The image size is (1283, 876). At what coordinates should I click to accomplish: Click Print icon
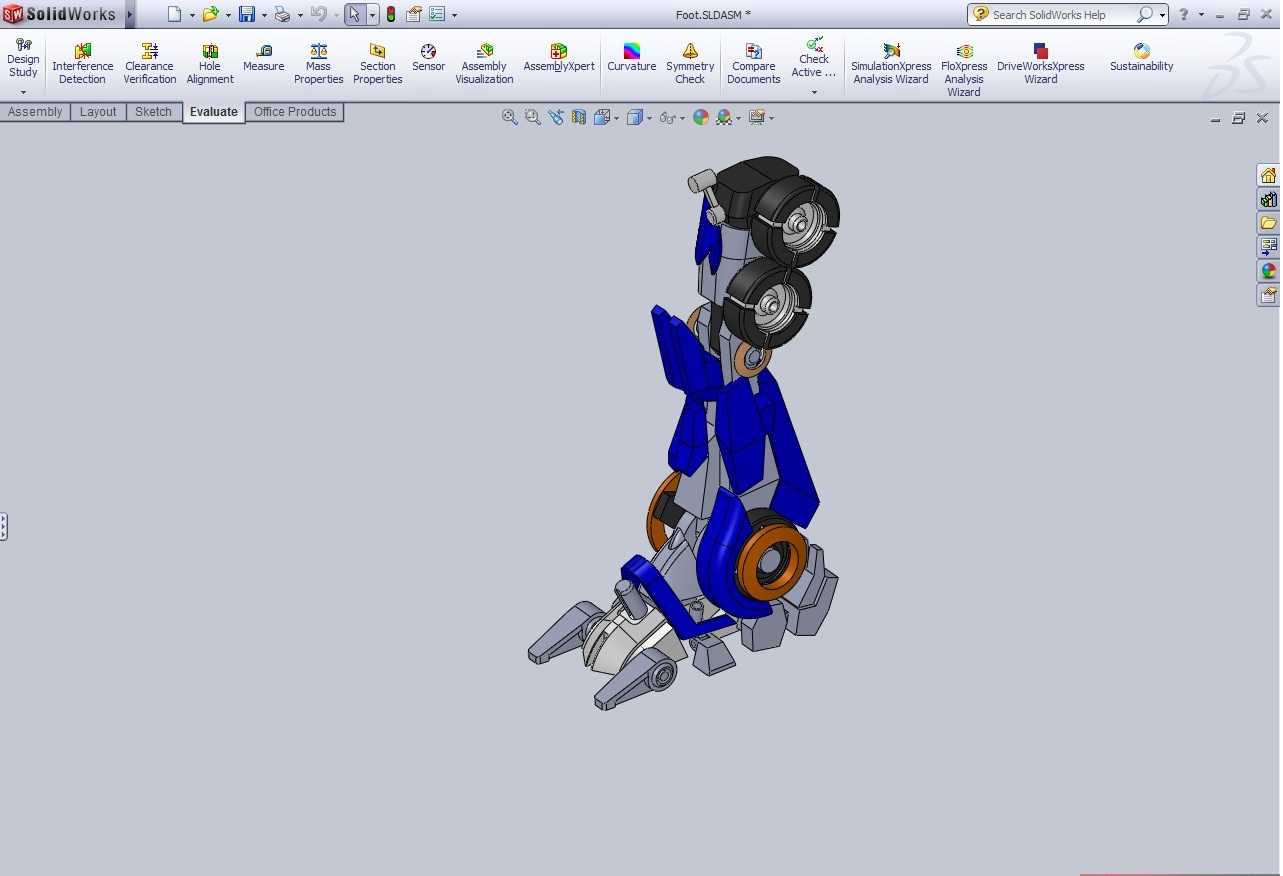click(x=282, y=14)
